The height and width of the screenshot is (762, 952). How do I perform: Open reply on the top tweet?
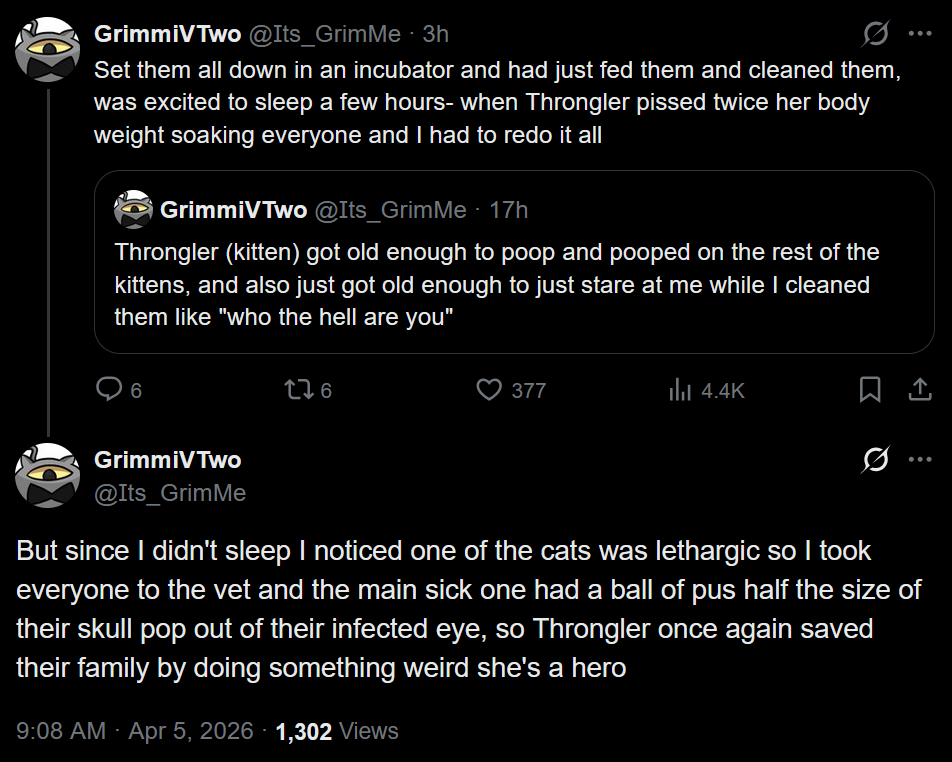pos(119,390)
